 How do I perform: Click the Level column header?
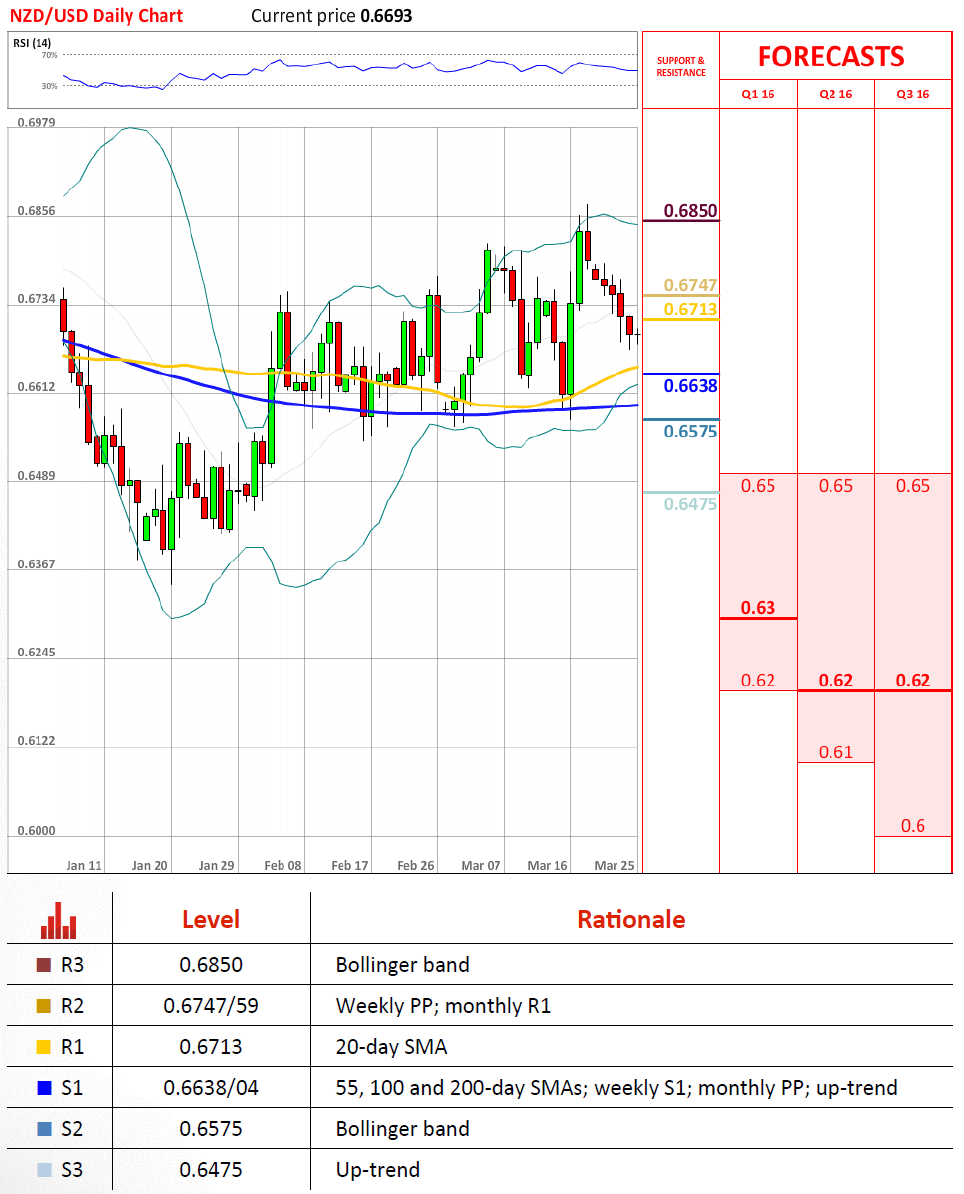coord(211,919)
